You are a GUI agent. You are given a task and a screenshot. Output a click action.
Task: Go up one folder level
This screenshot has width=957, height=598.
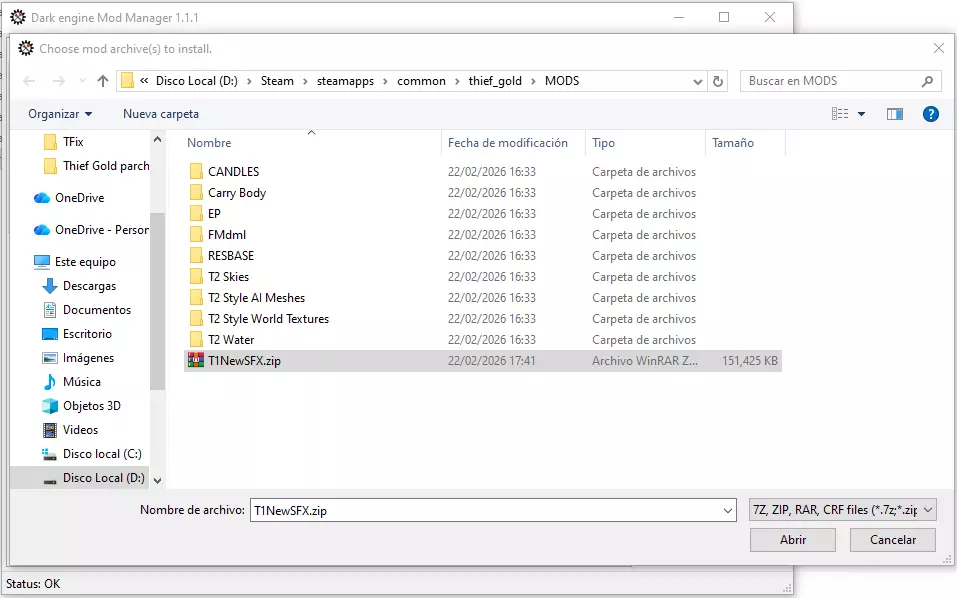point(103,81)
